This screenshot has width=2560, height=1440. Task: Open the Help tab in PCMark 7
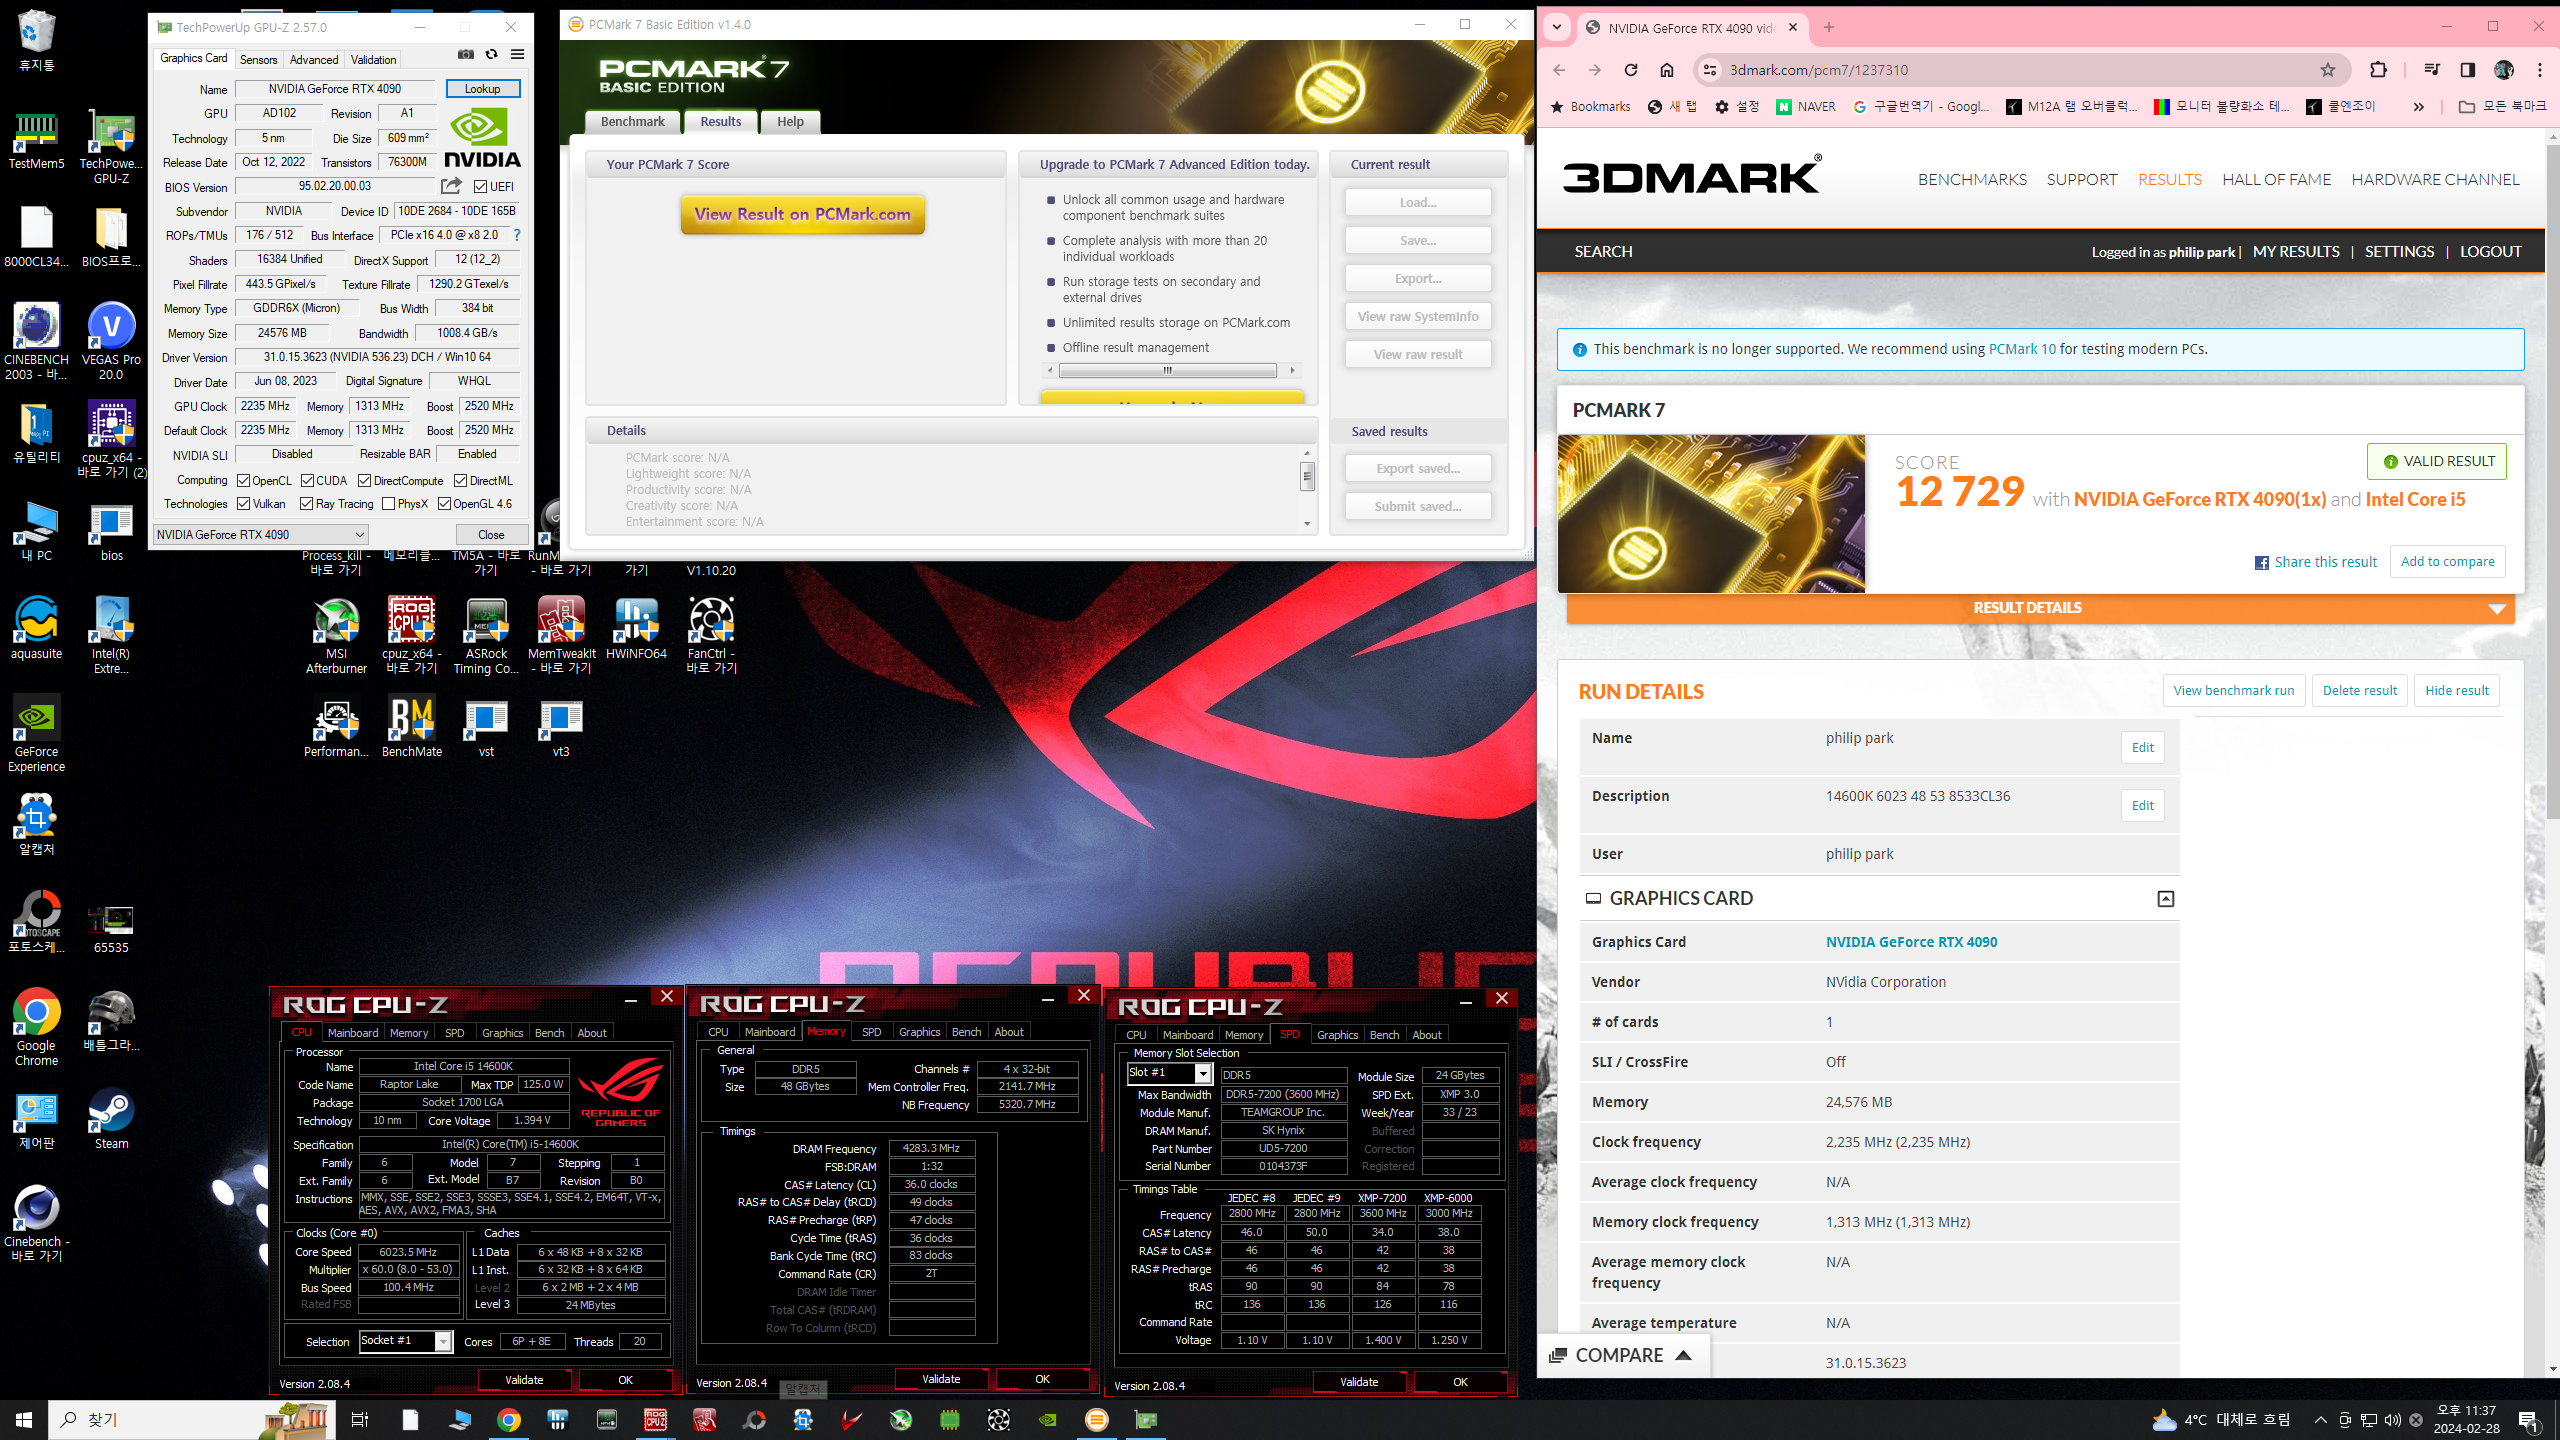(790, 122)
